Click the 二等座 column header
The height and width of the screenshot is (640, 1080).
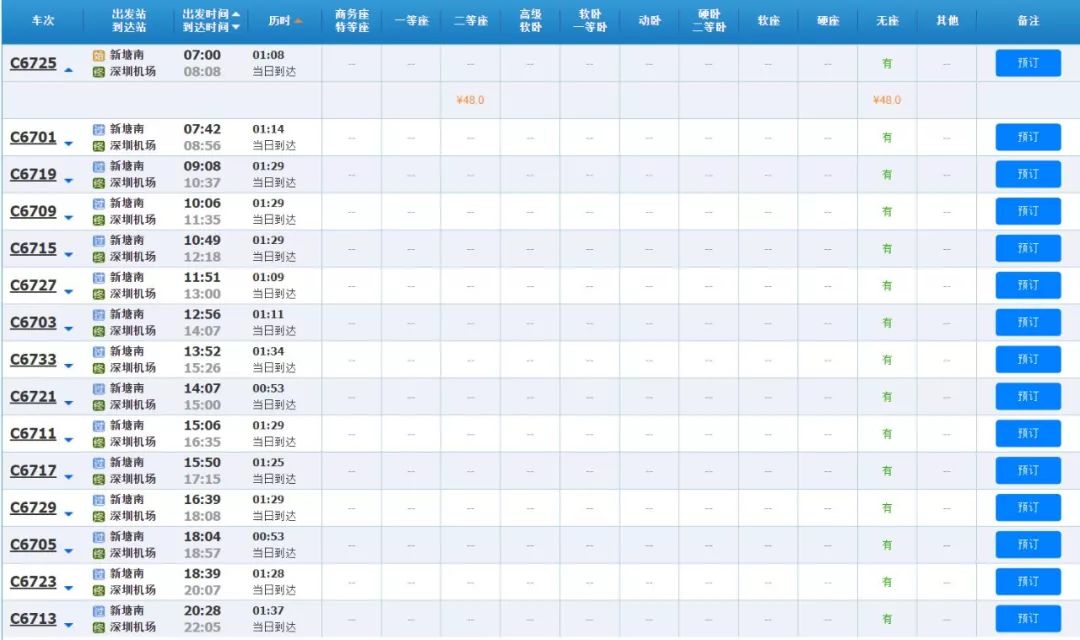(470, 18)
